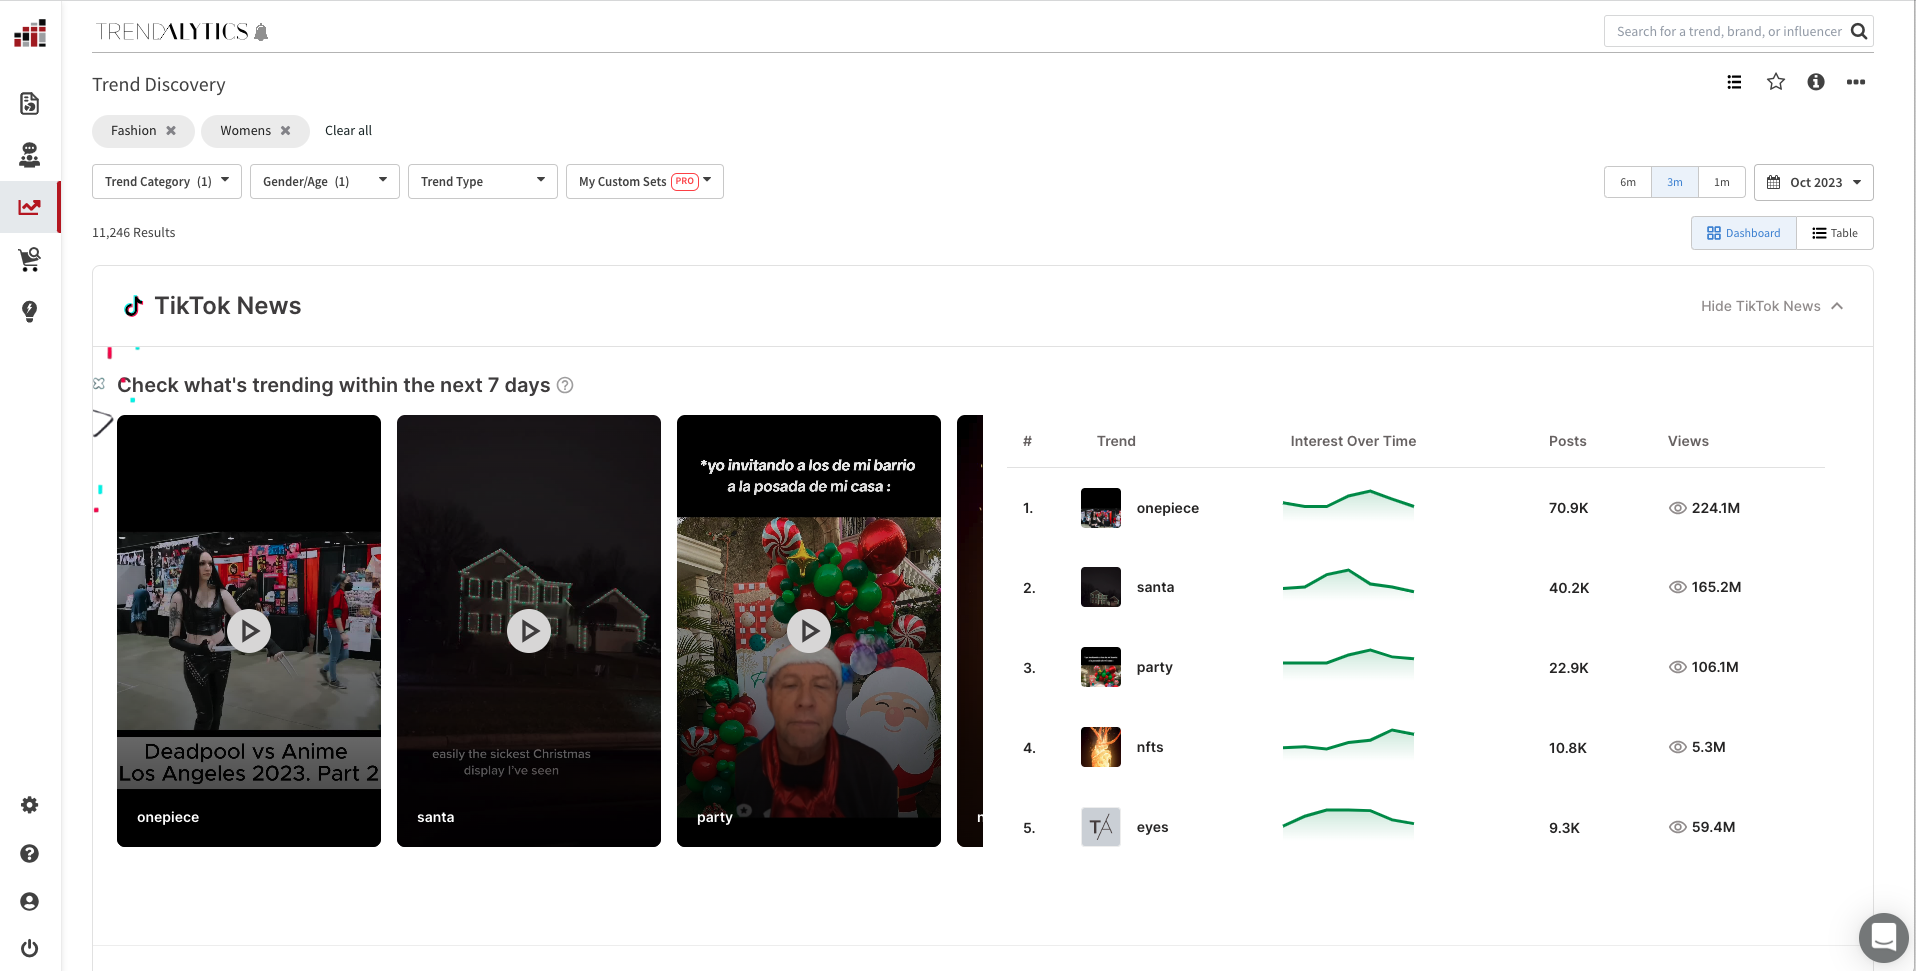
Task: Open the Trend Type dropdown
Action: pos(483,181)
